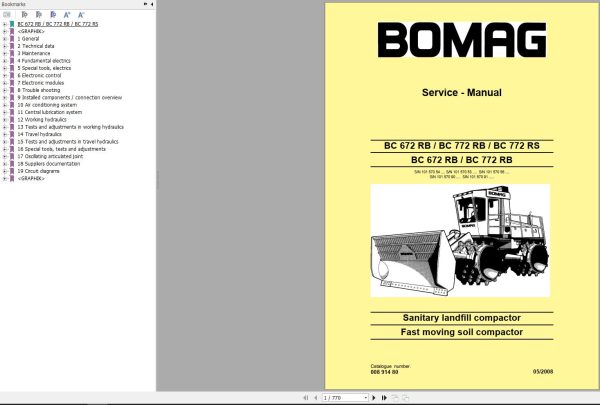
Task: Click the Sanitary landfill compactor text on page
Action: (461, 318)
